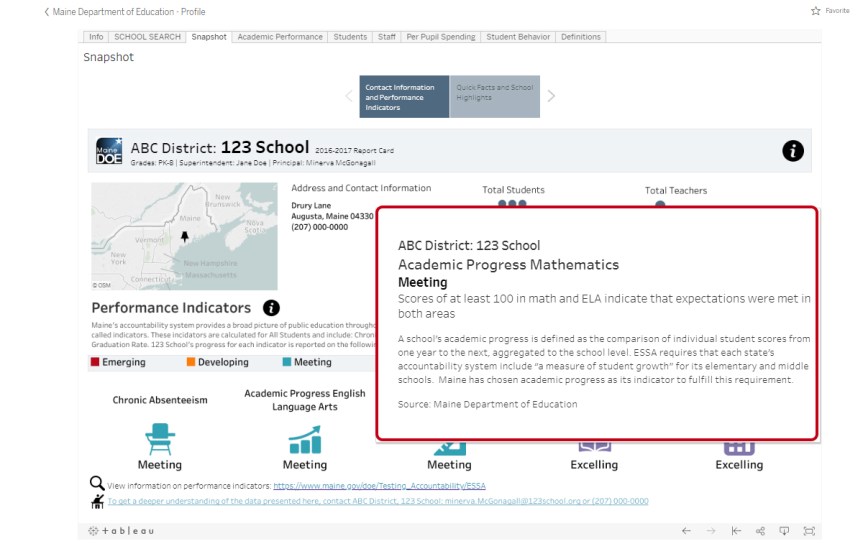Go to previous story point with left chevron

pyautogui.click(x=348, y=97)
